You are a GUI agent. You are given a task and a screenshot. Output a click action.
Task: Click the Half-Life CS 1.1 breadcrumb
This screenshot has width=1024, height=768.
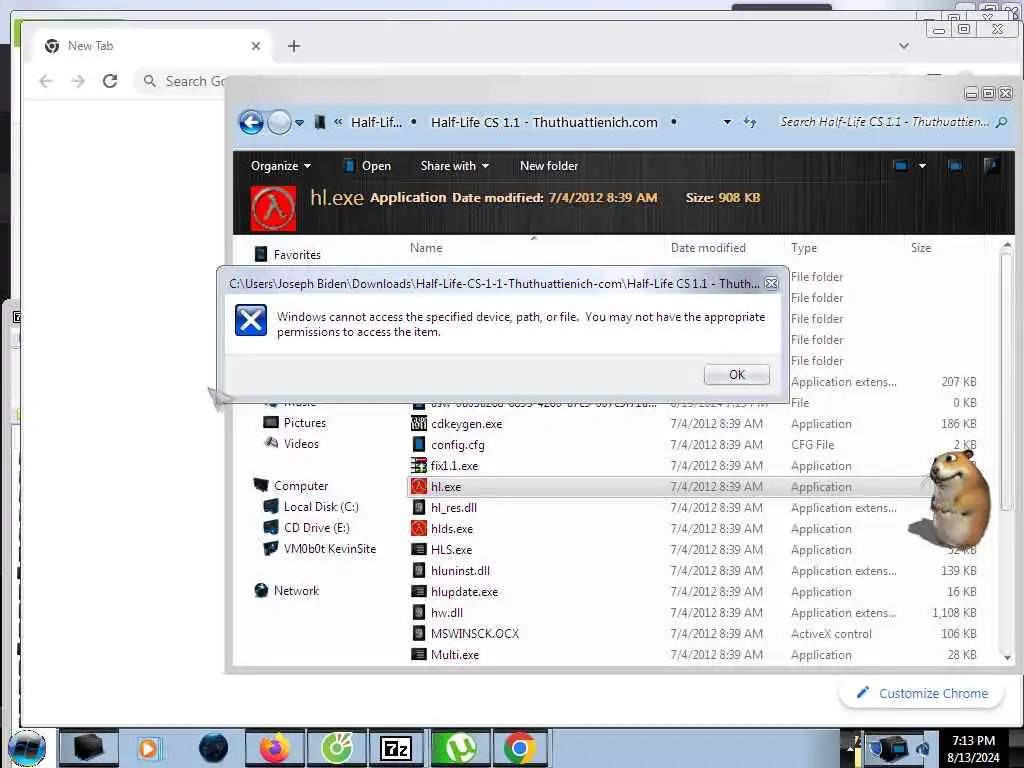pyautogui.click(x=544, y=122)
